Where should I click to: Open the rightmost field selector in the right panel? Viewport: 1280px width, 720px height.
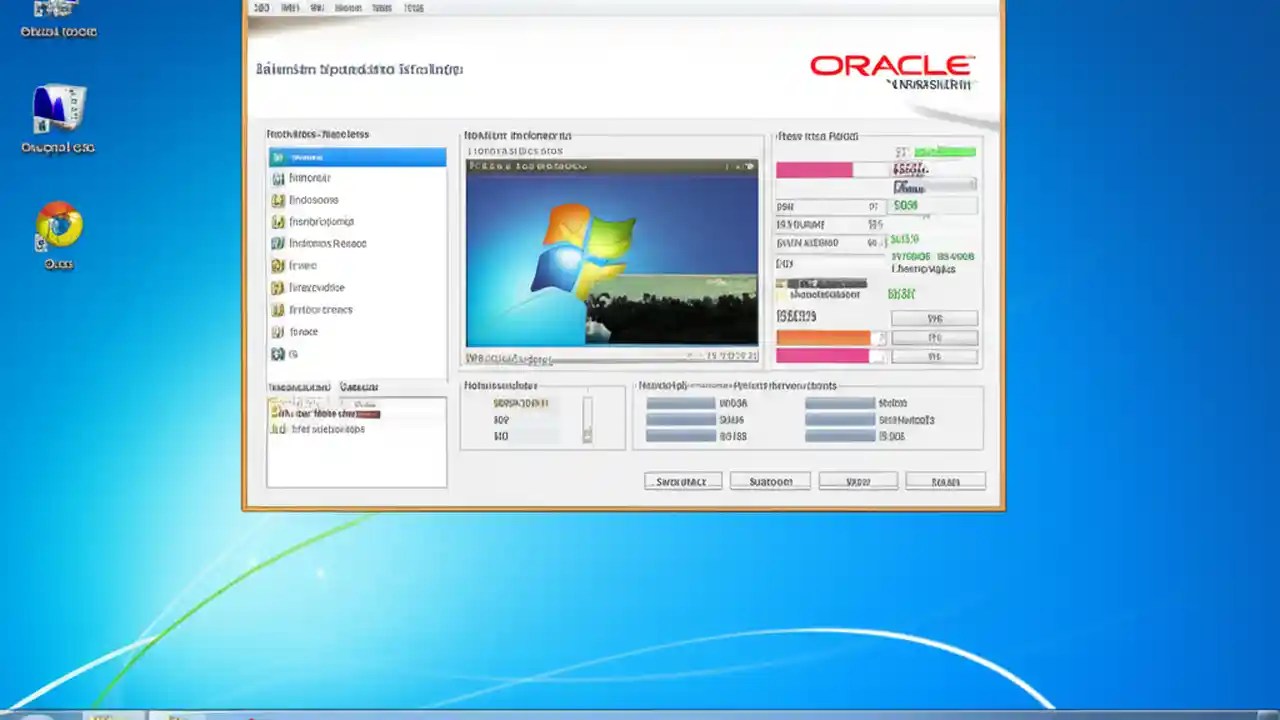(933, 318)
